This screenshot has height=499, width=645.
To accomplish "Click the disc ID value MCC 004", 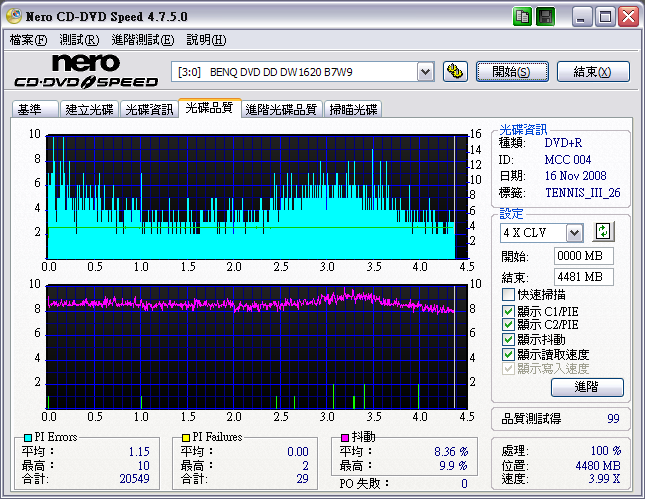I will (568, 160).
